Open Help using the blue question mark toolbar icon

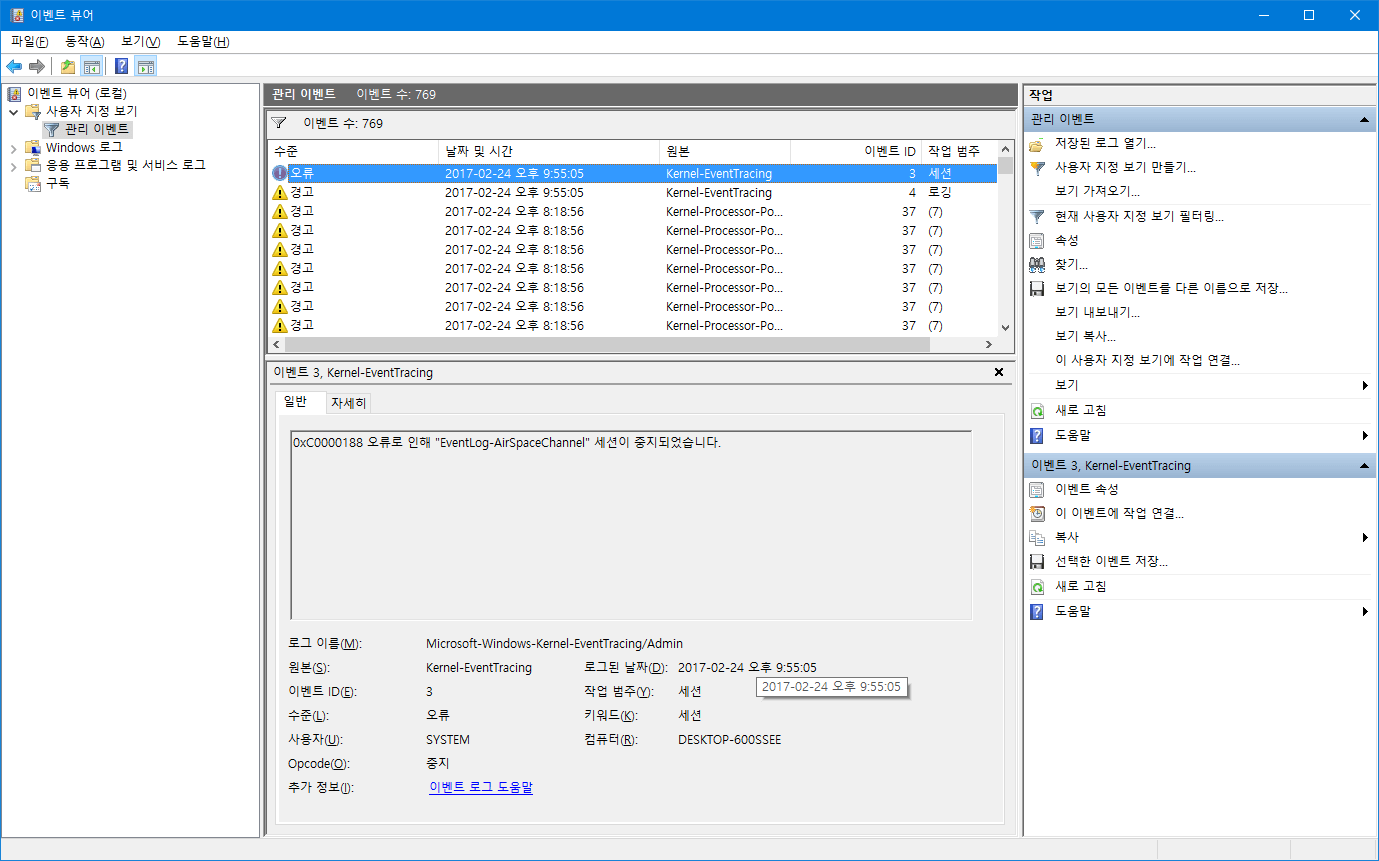point(122,65)
